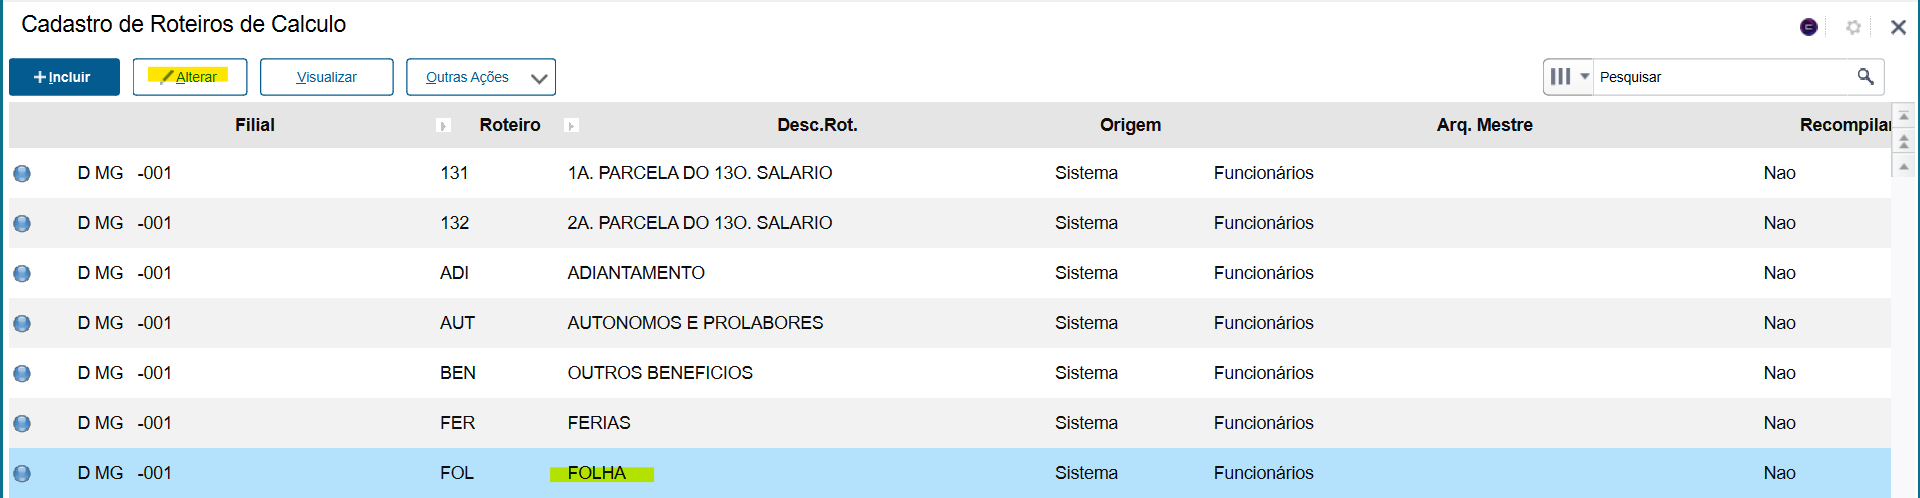Open the settings gear icon
The image size is (1920, 498).
click(x=1853, y=27)
